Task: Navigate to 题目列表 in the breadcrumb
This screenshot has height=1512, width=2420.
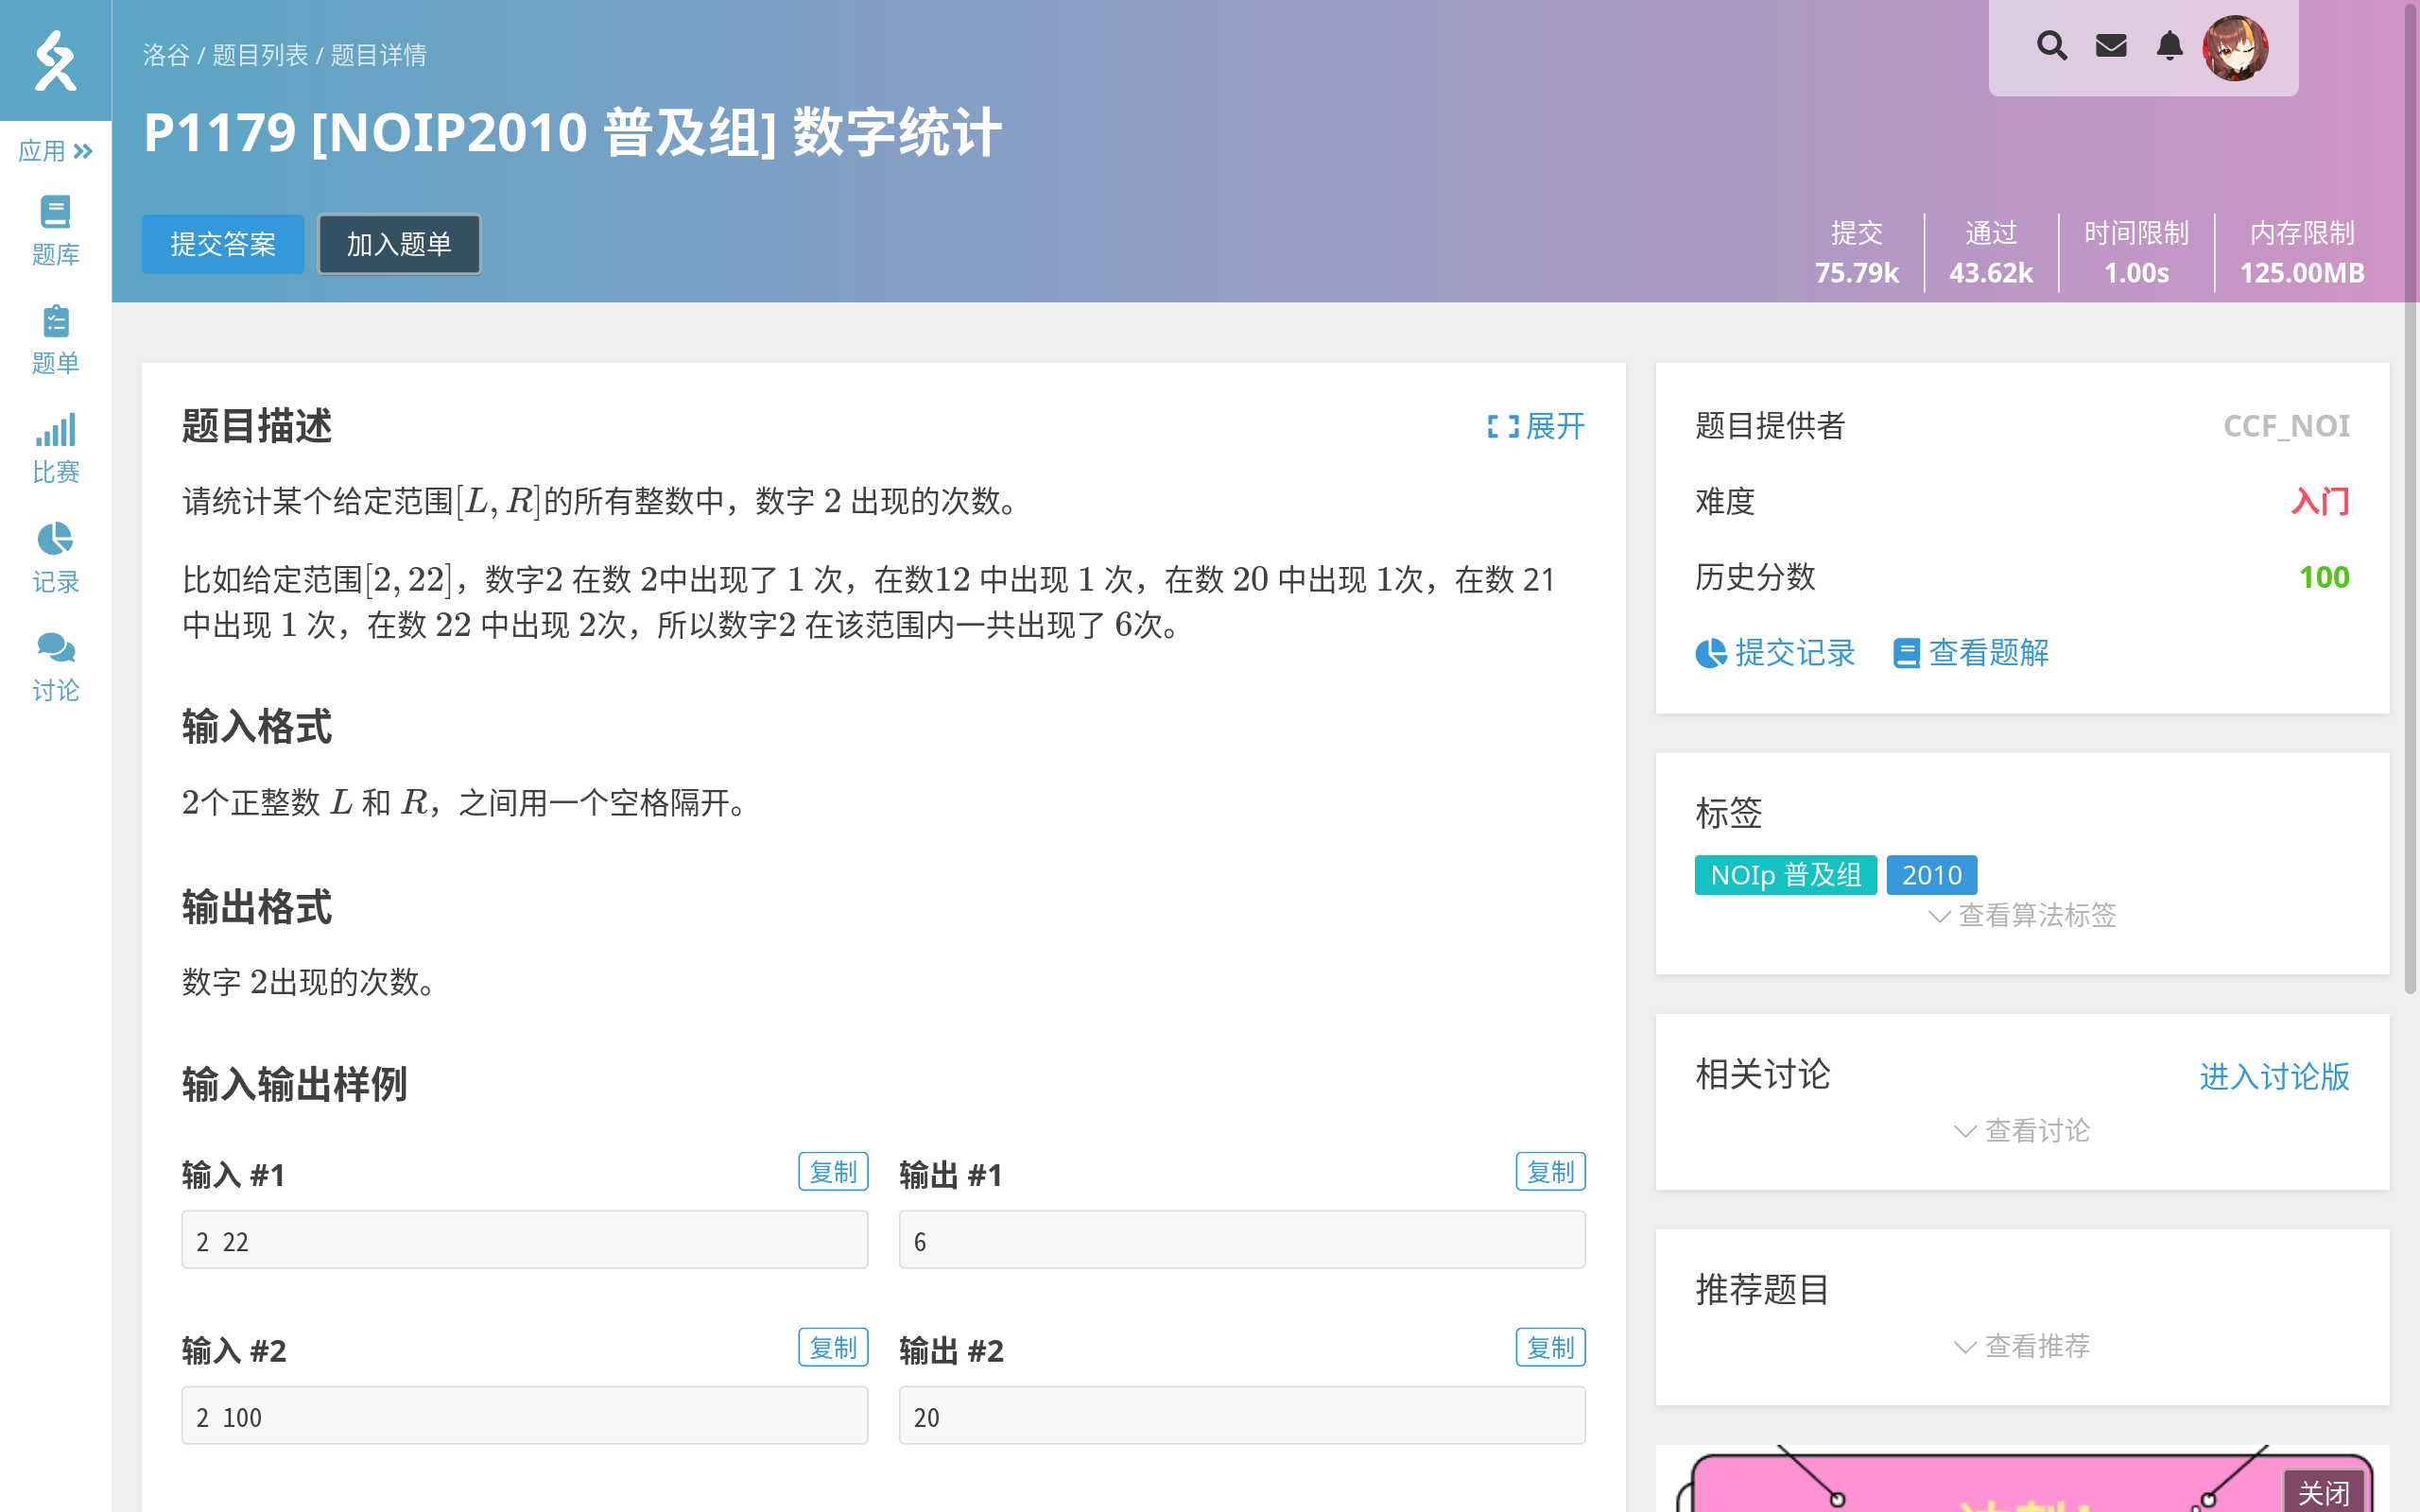Action: [263, 55]
